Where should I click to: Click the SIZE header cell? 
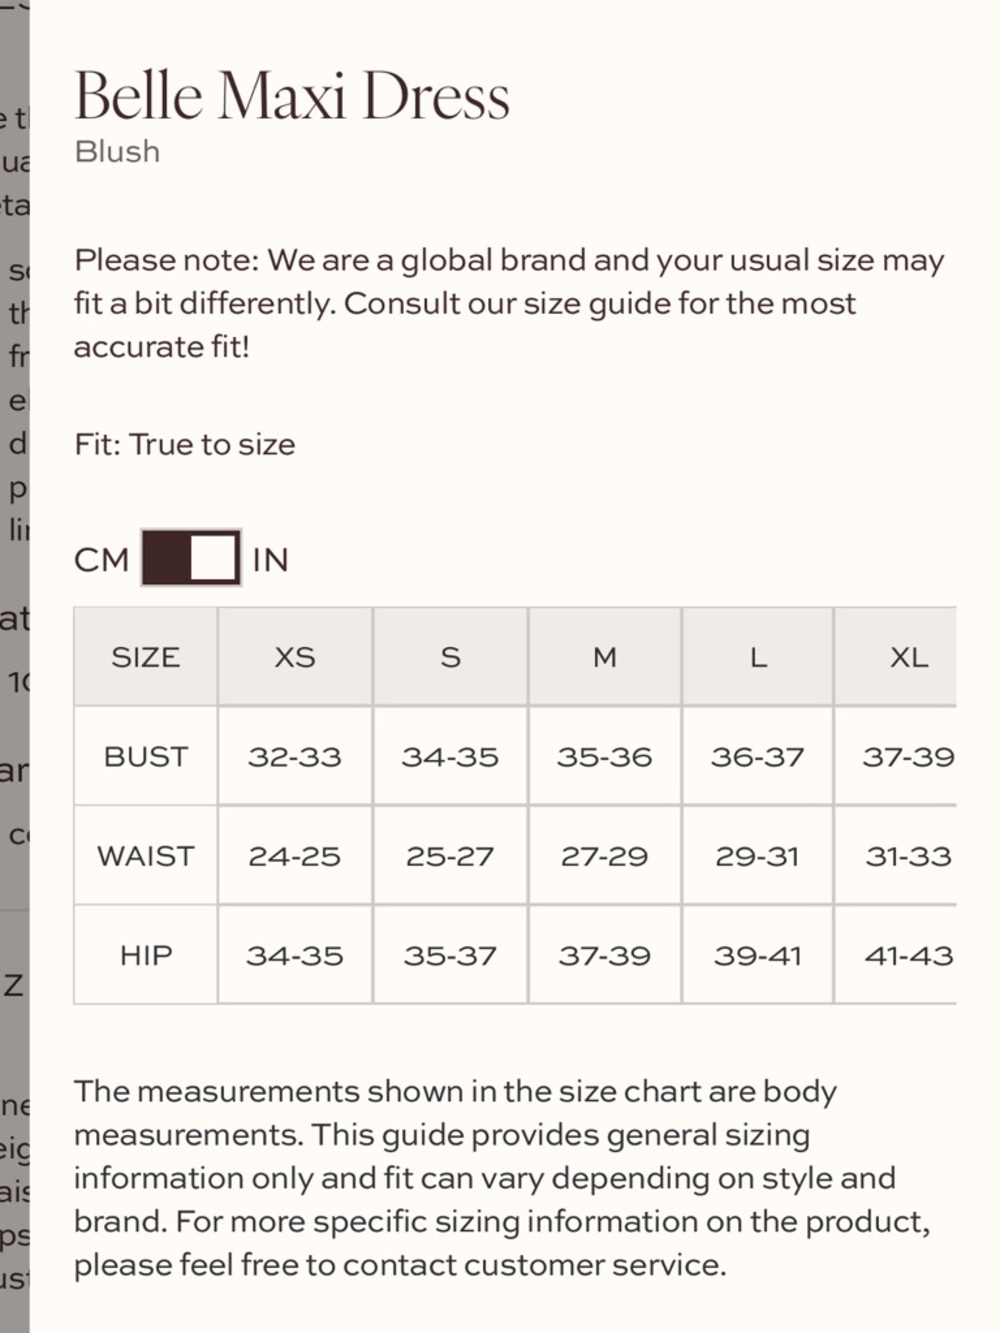(x=146, y=657)
